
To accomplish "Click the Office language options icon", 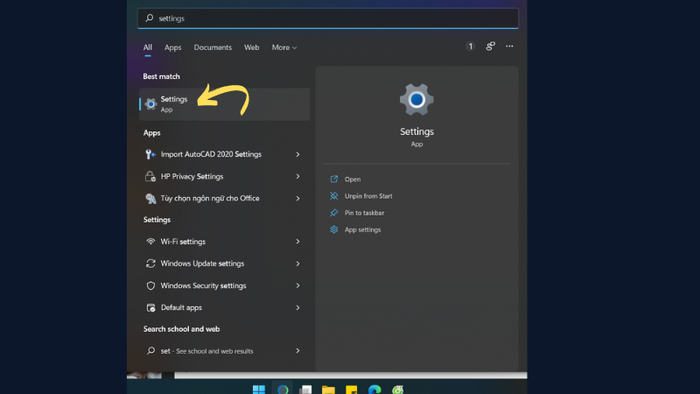I will 150,198.
